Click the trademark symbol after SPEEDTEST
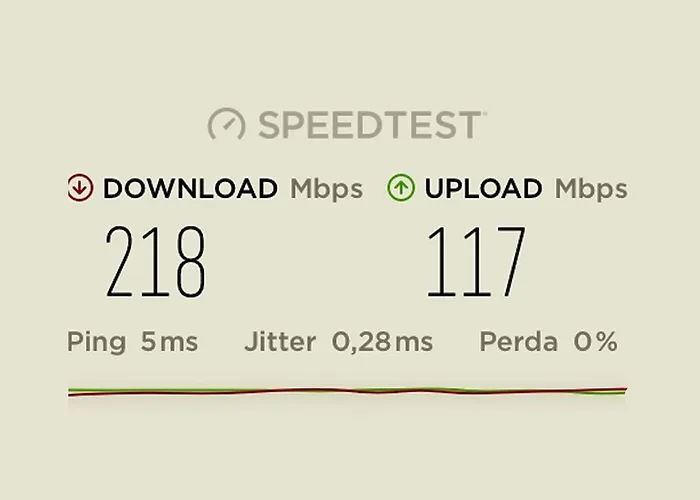The width and height of the screenshot is (700, 500). pyautogui.click(x=484, y=112)
